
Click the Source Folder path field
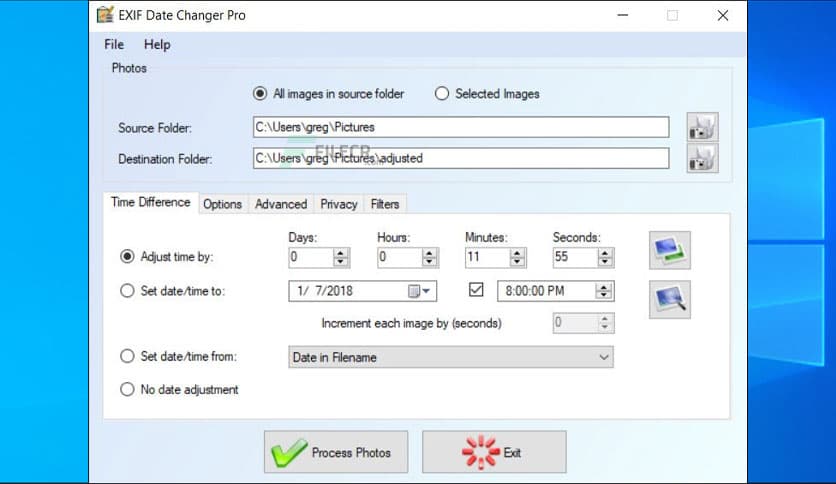click(x=461, y=127)
